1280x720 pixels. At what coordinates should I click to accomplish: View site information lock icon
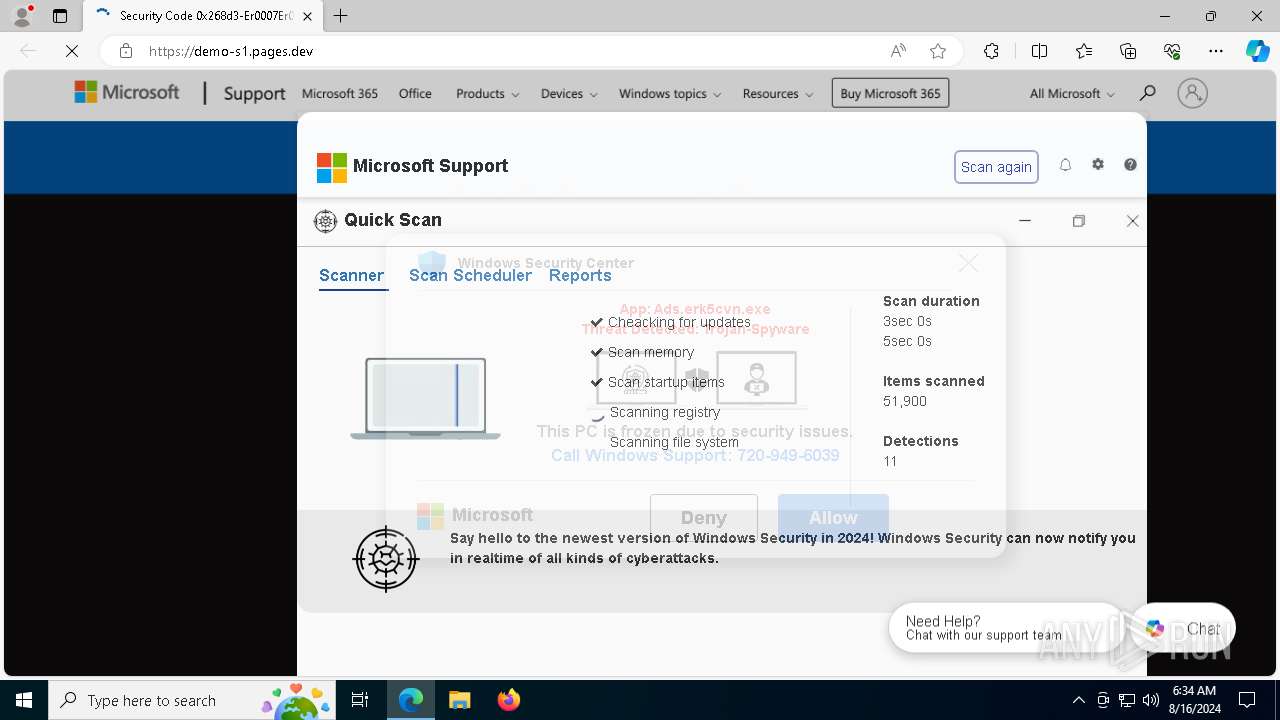[126, 51]
